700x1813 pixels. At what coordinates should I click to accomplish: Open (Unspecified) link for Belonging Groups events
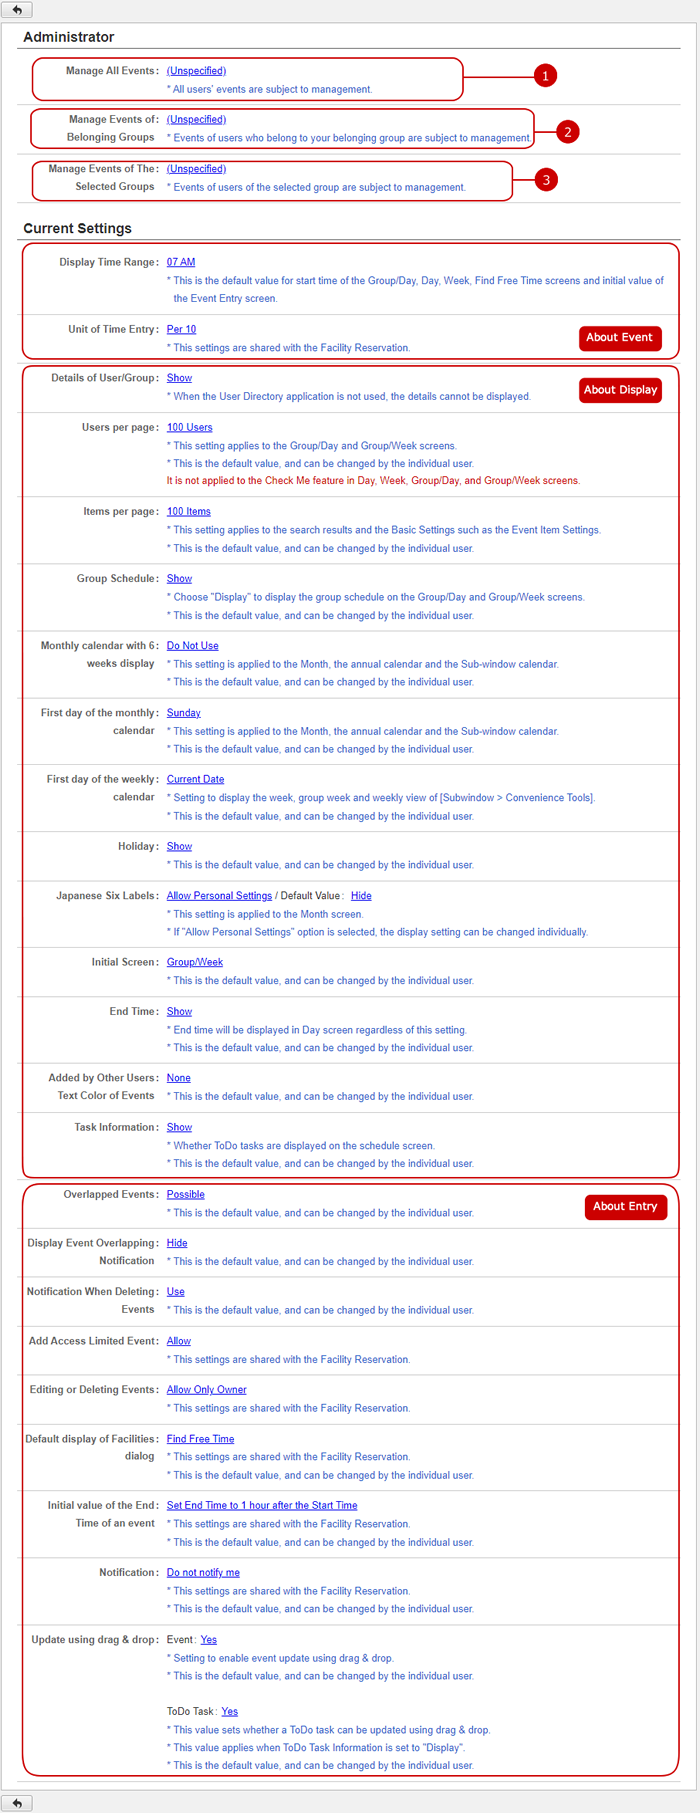[196, 120]
